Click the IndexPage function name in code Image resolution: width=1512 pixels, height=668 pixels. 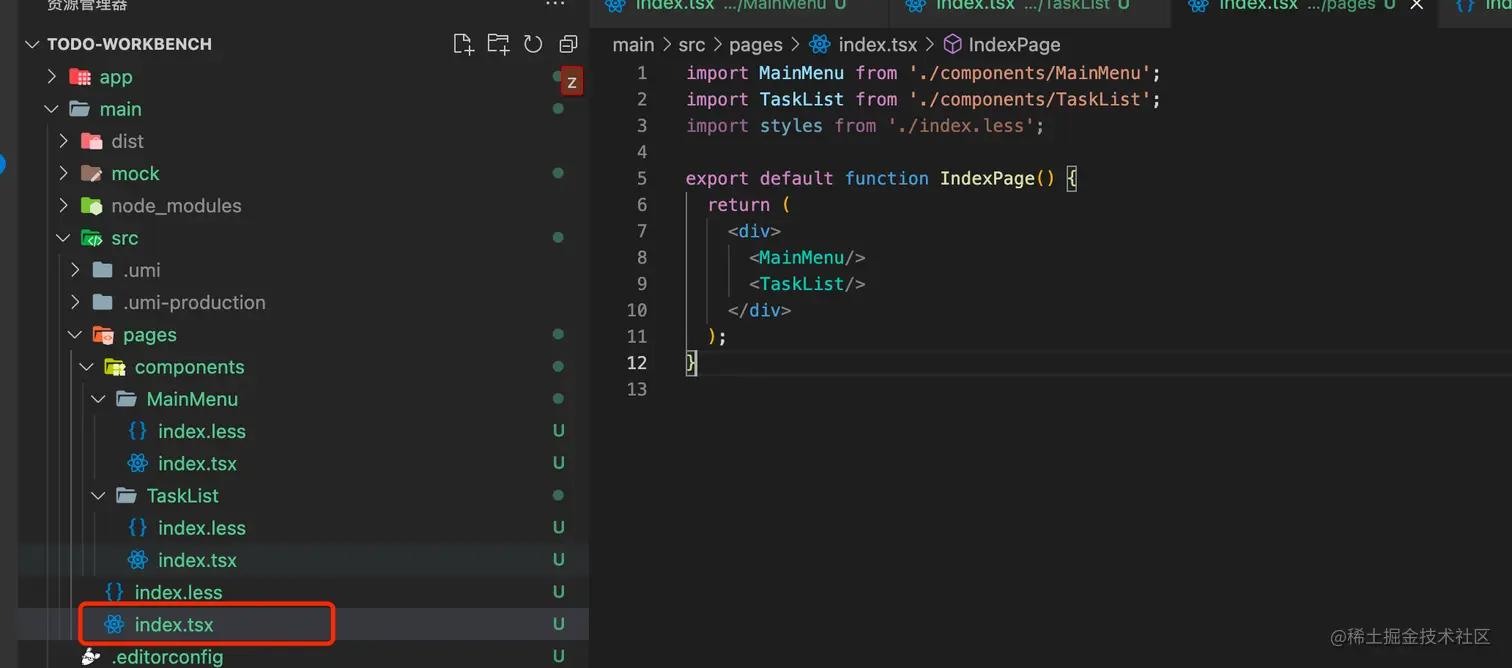click(x=987, y=178)
